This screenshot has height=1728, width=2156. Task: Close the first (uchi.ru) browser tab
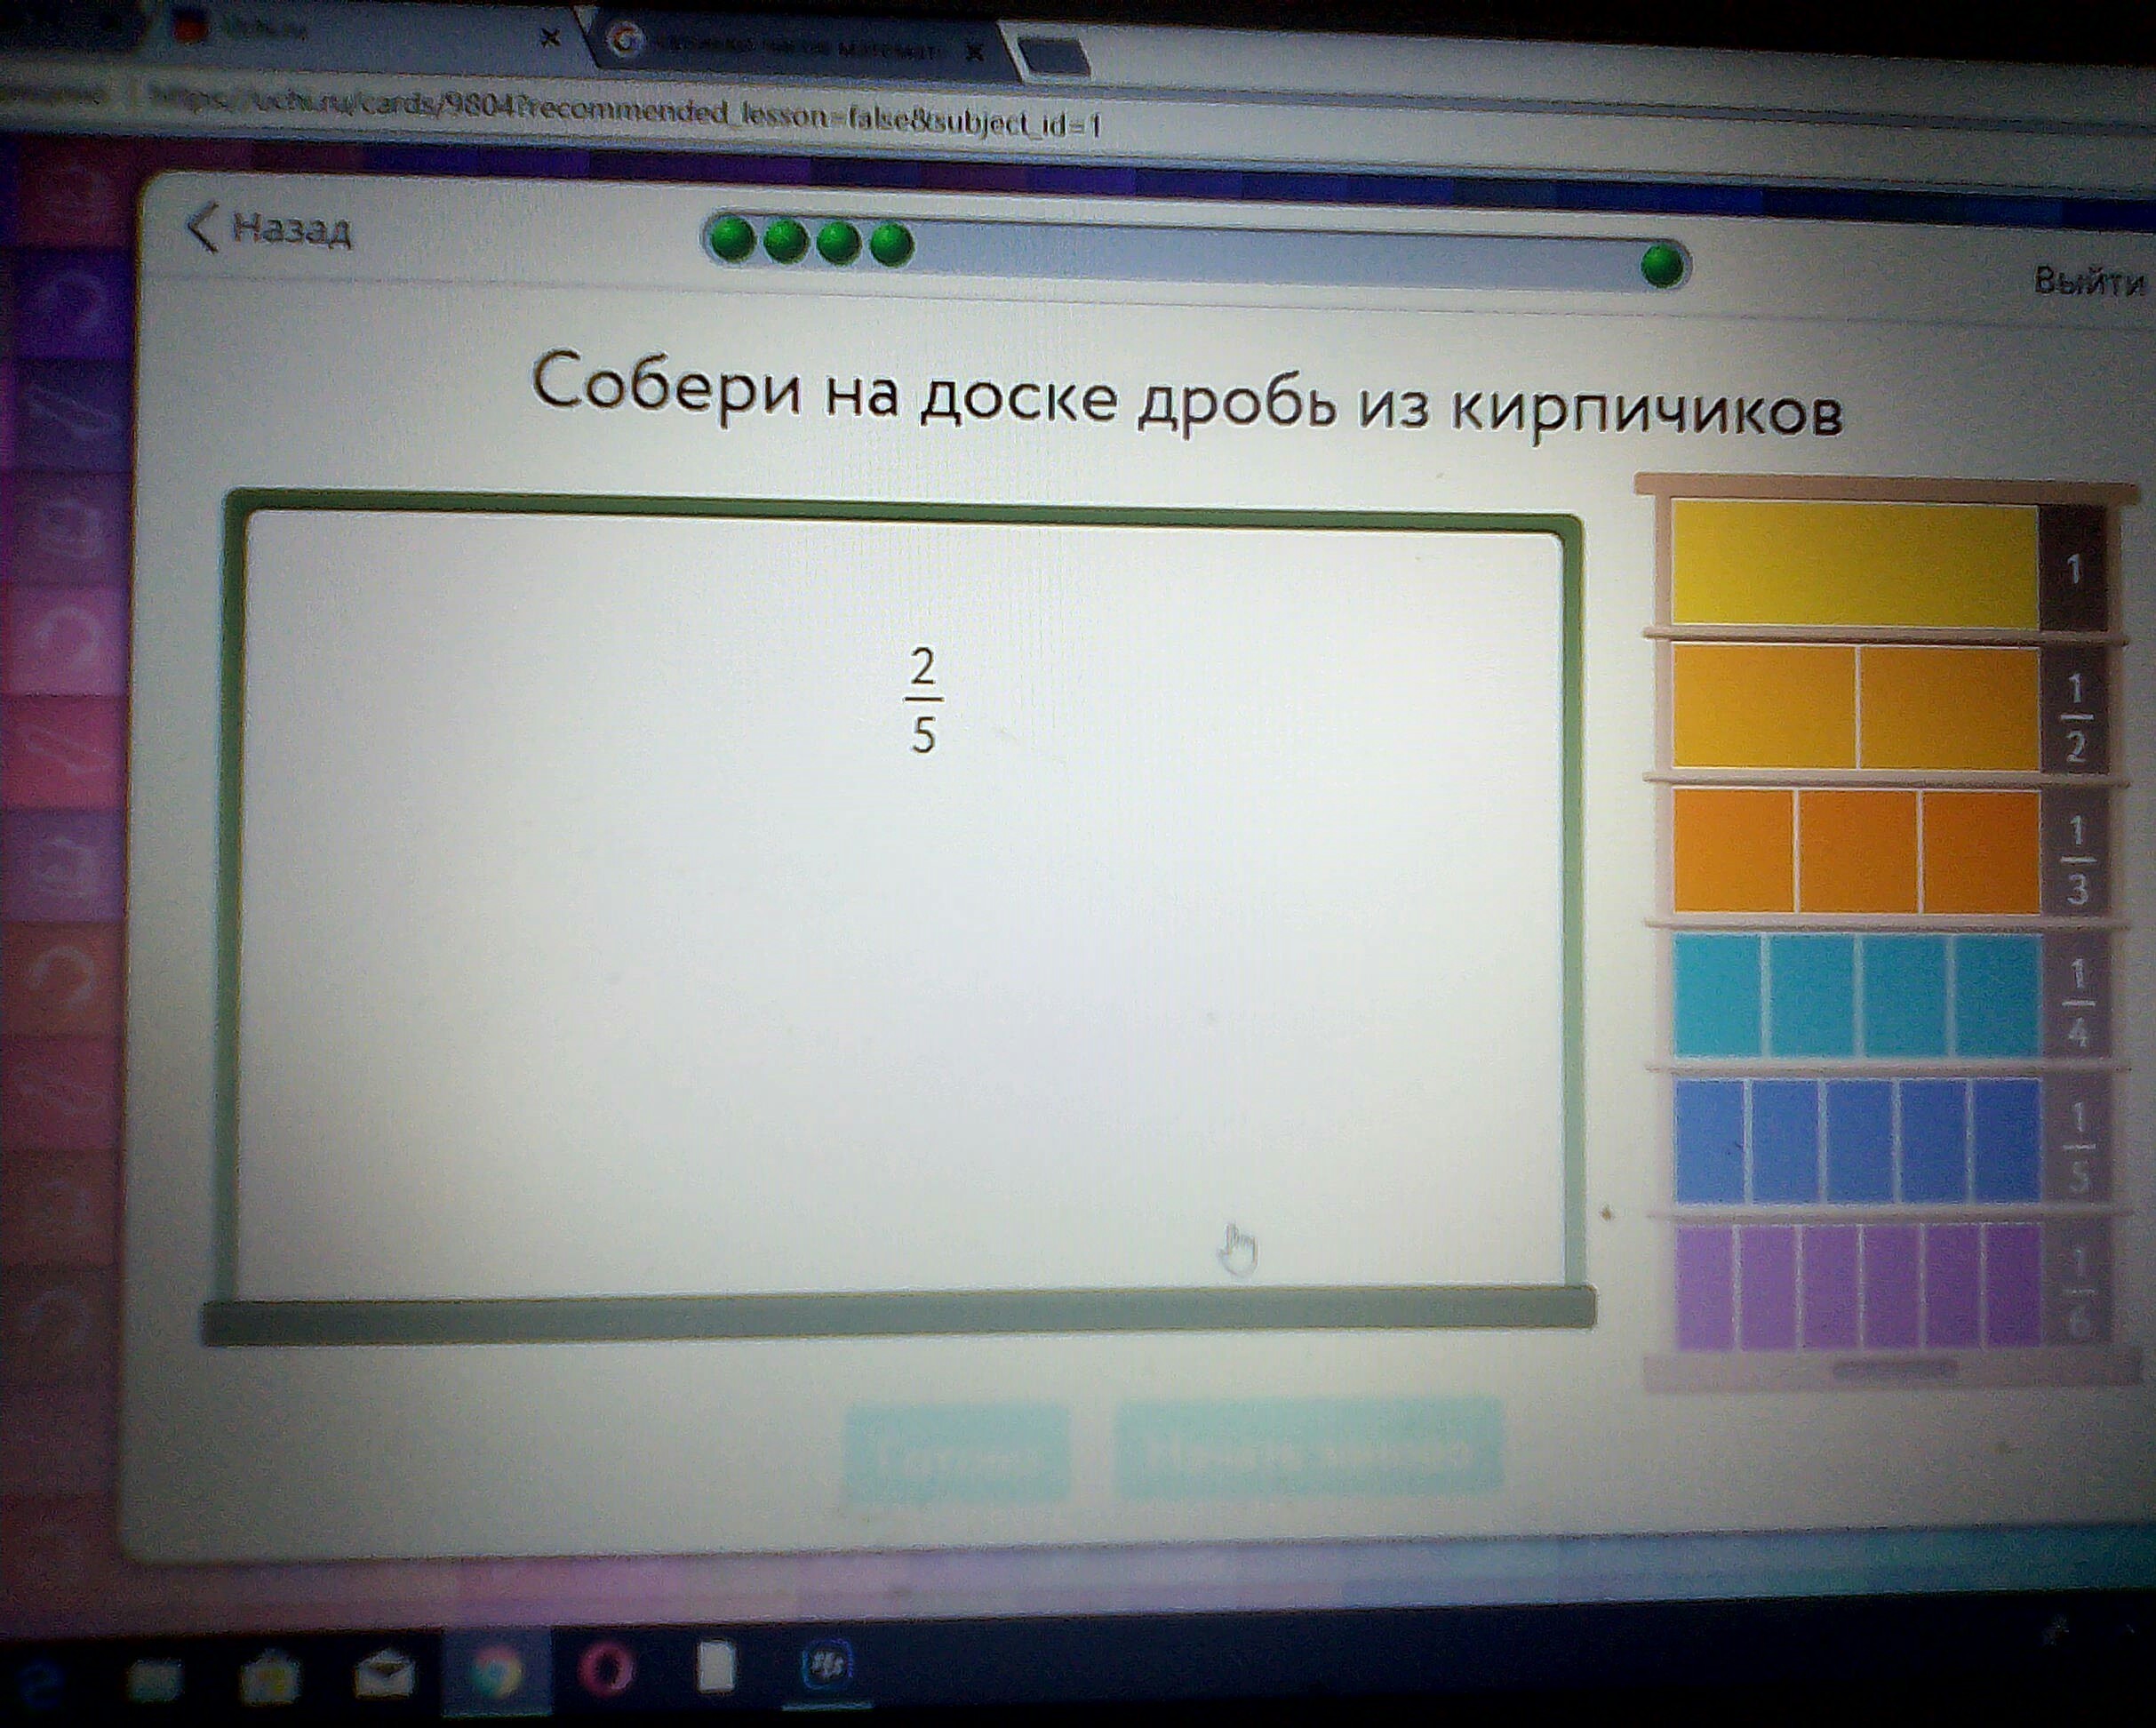[x=549, y=40]
